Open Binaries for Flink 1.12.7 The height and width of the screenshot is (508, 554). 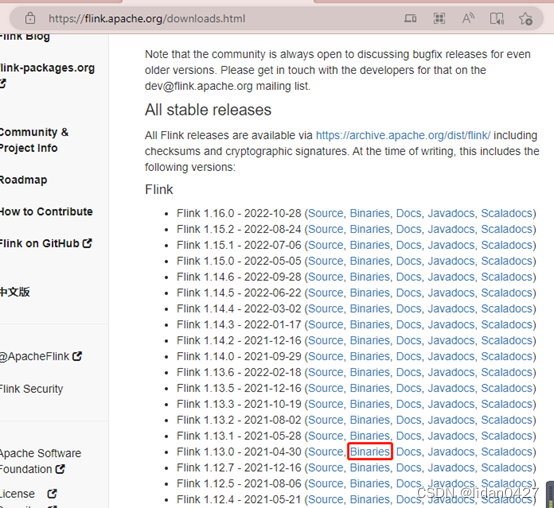pyautogui.click(x=370, y=467)
